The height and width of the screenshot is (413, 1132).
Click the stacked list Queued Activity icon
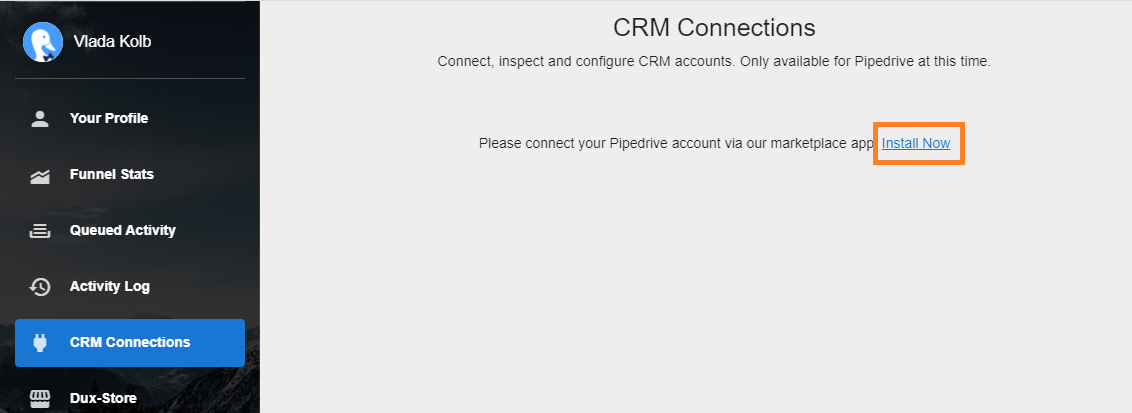pos(40,231)
